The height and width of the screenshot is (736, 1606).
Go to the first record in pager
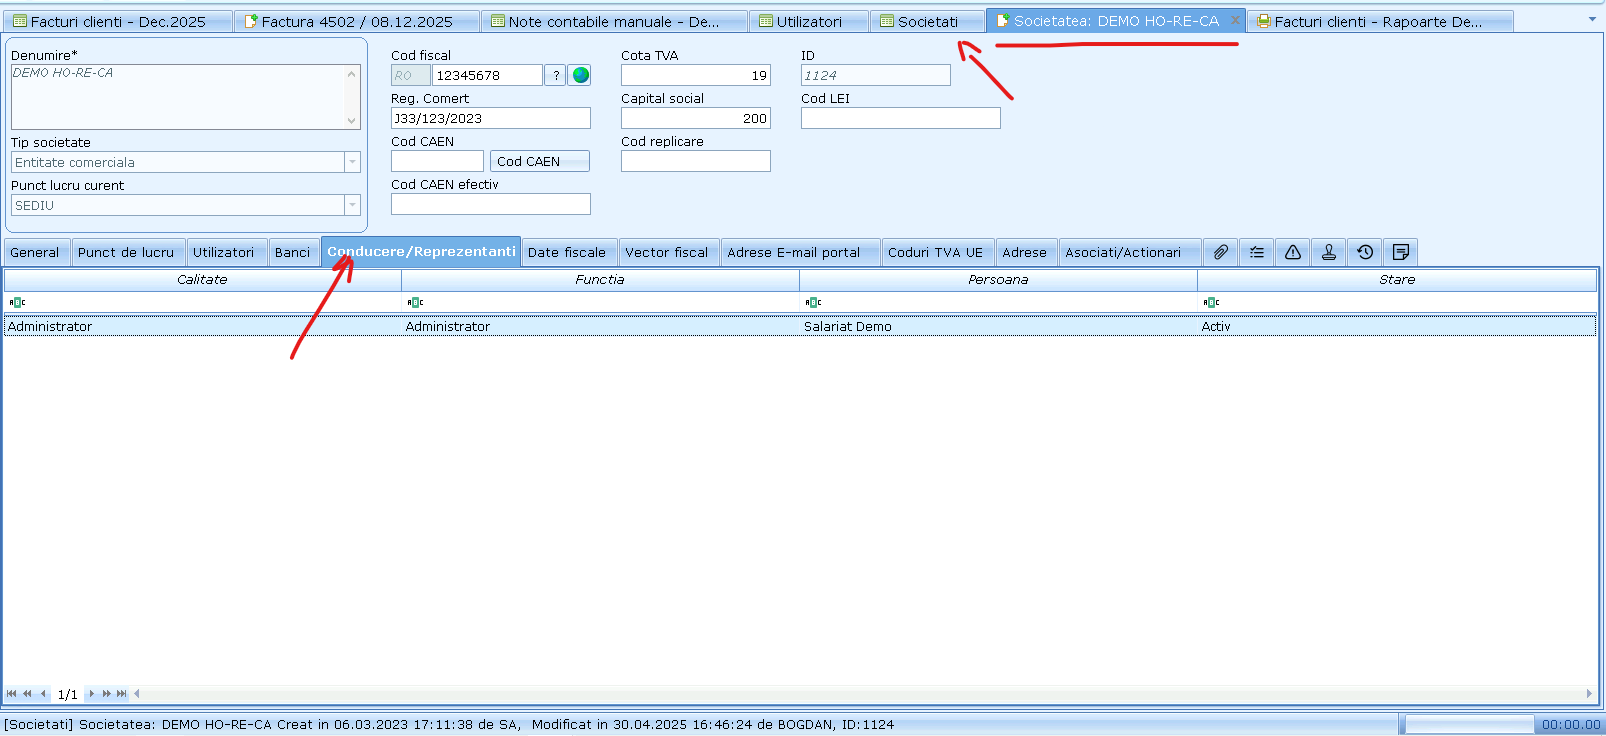click(11, 693)
